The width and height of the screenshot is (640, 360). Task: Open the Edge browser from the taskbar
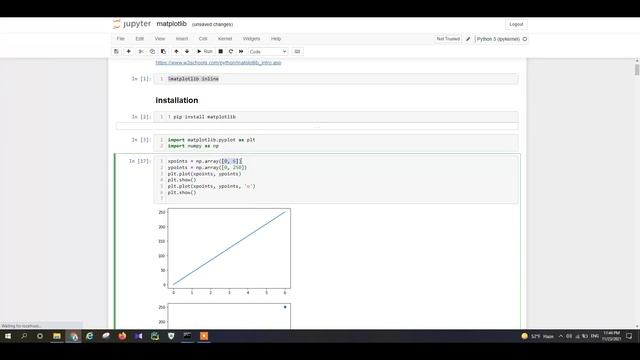click(89, 336)
